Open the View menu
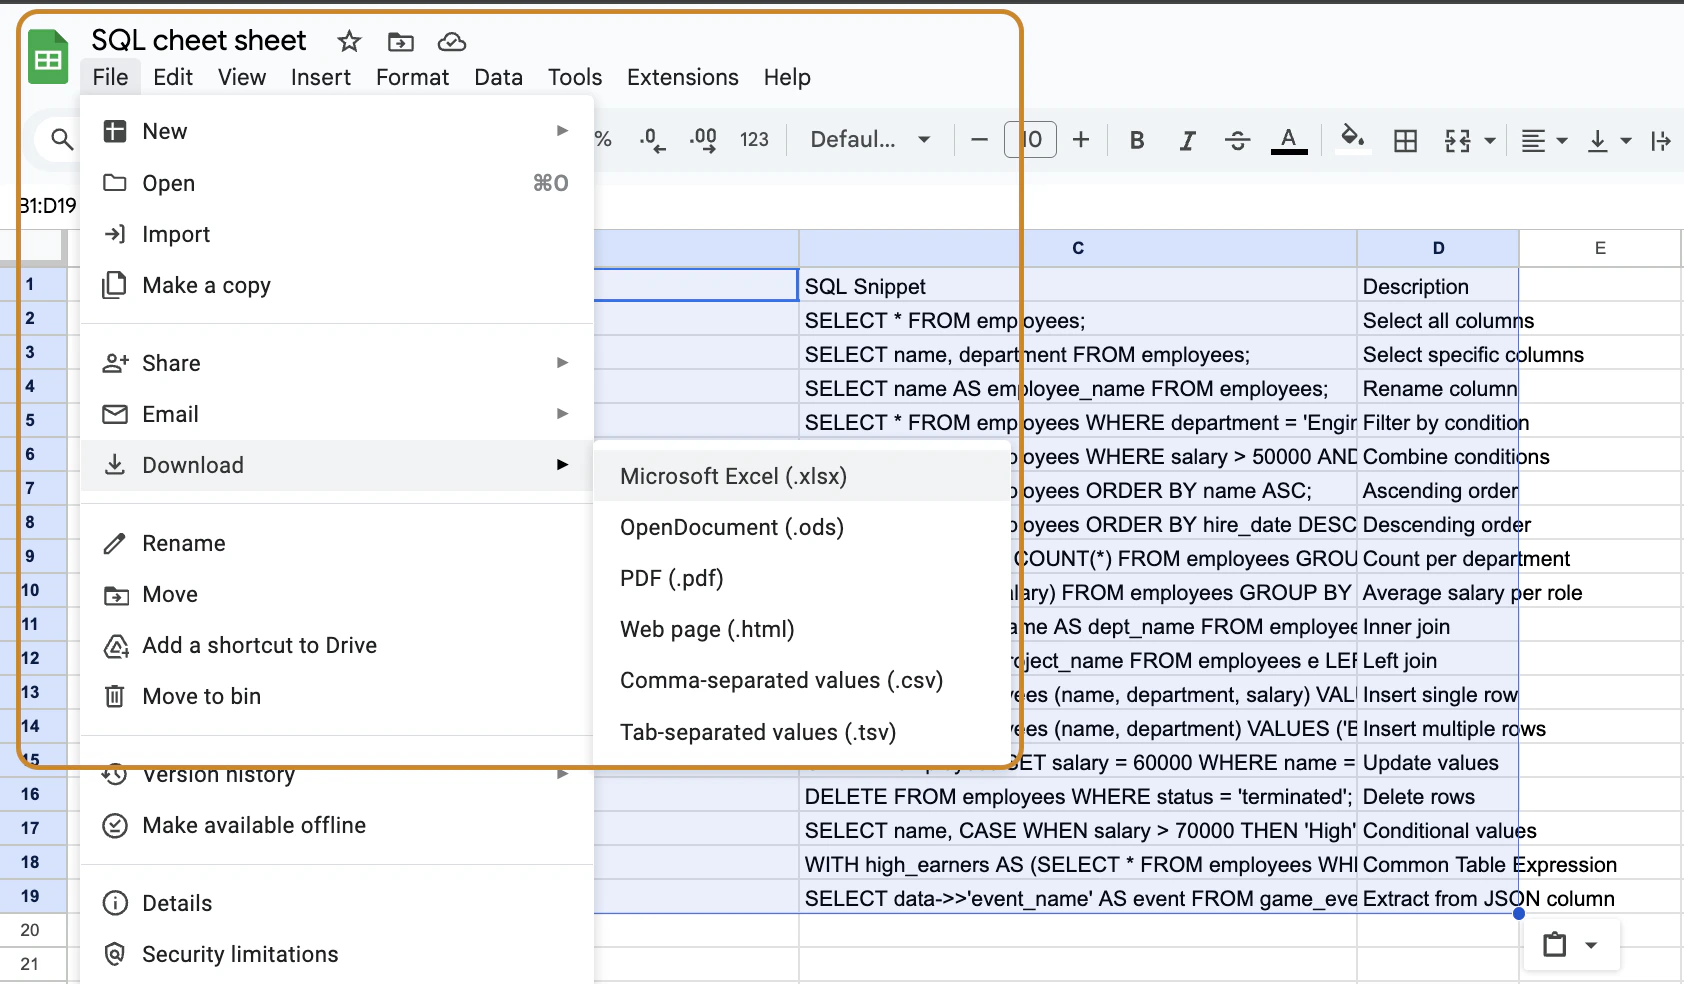1684x984 pixels. 242,77
